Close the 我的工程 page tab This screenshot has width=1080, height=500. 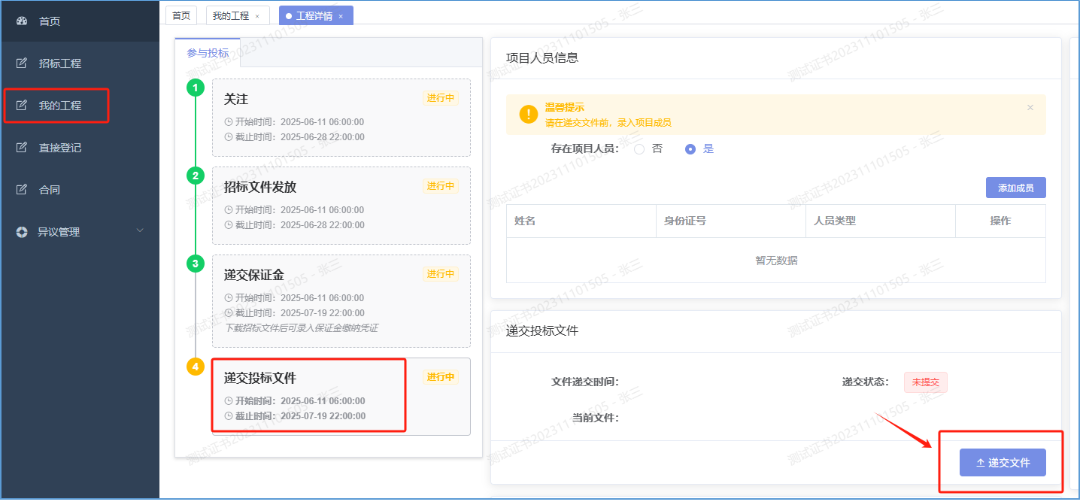click(258, 16)
